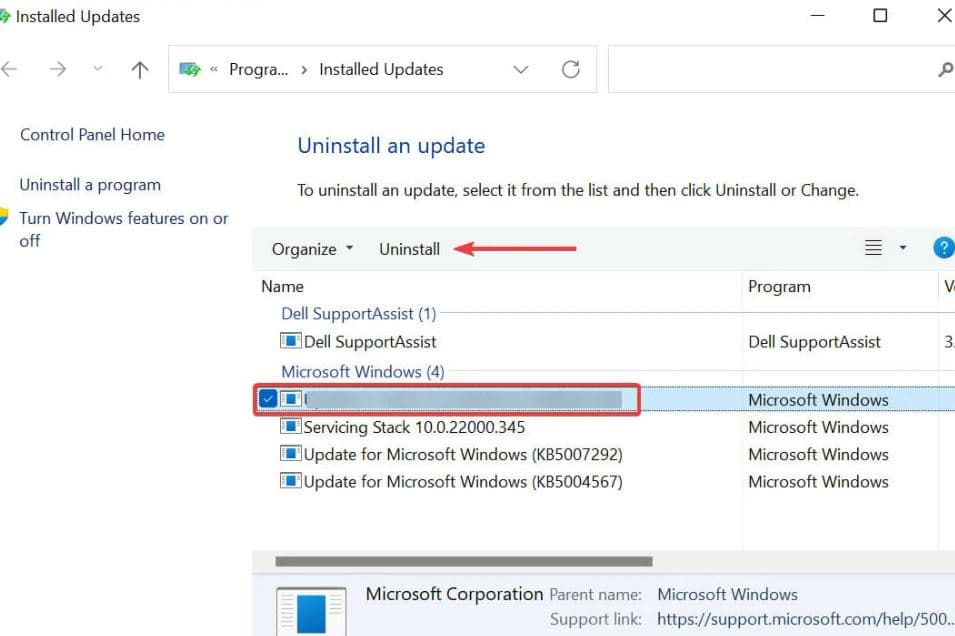Click the change view icon
This screenshot has width=955, height=636.
click(x=873, y=248)
